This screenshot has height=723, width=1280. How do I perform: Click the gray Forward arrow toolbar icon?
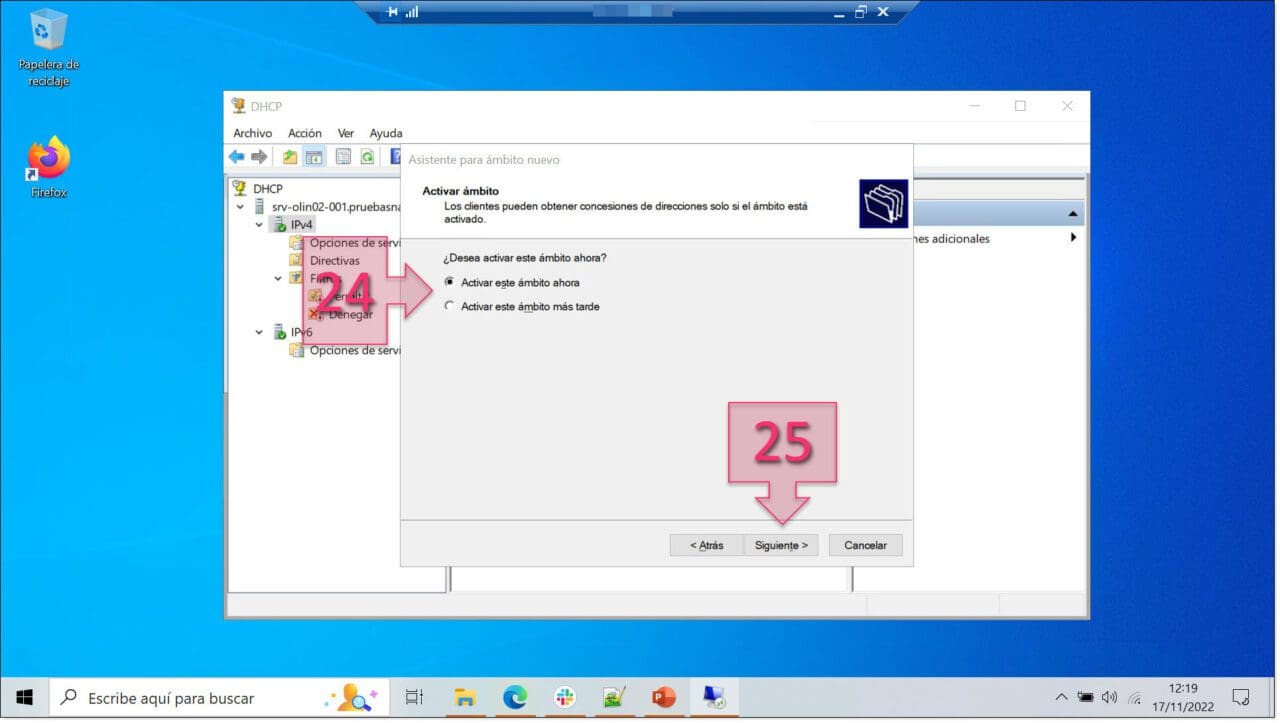tap(259, 157)
